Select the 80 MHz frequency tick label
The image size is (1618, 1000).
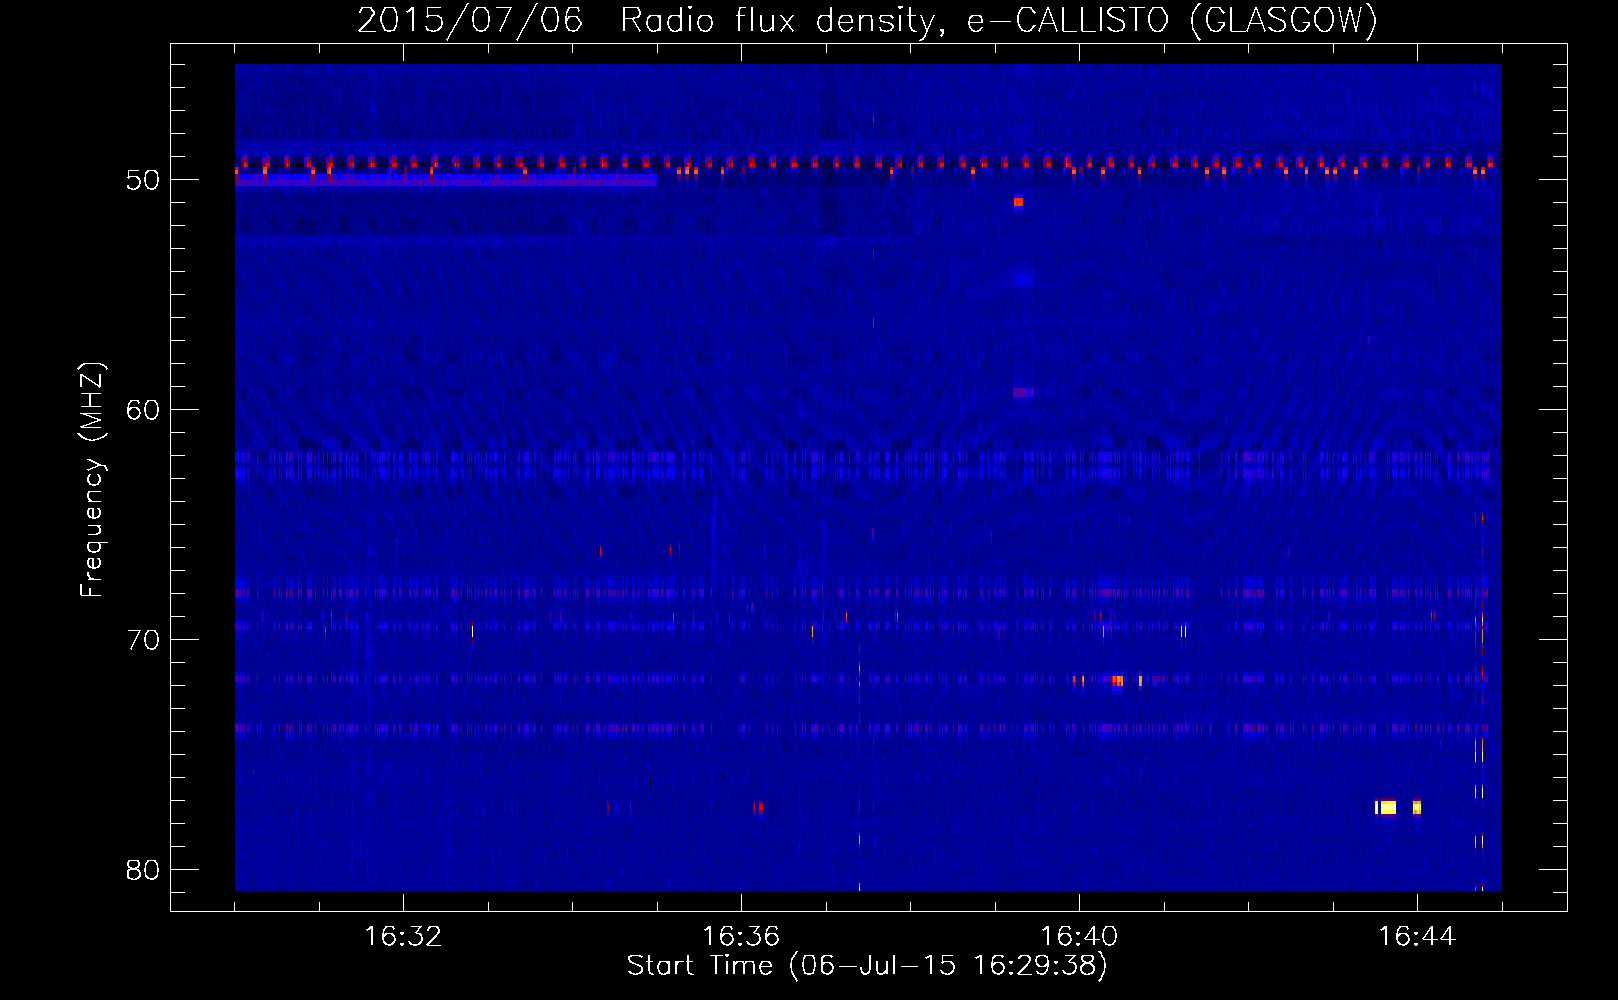pos(143,870)
